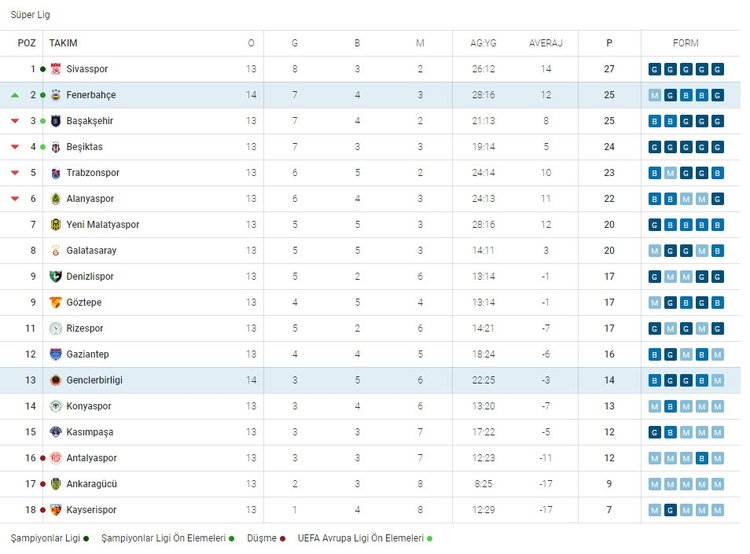The image size is (750, 554).
Task: Click the Beşiktaş team badge
Action: point(56,147)
